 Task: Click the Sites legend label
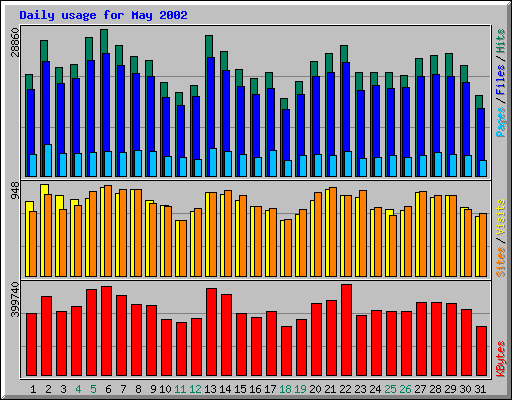click(x=500, y=262)
